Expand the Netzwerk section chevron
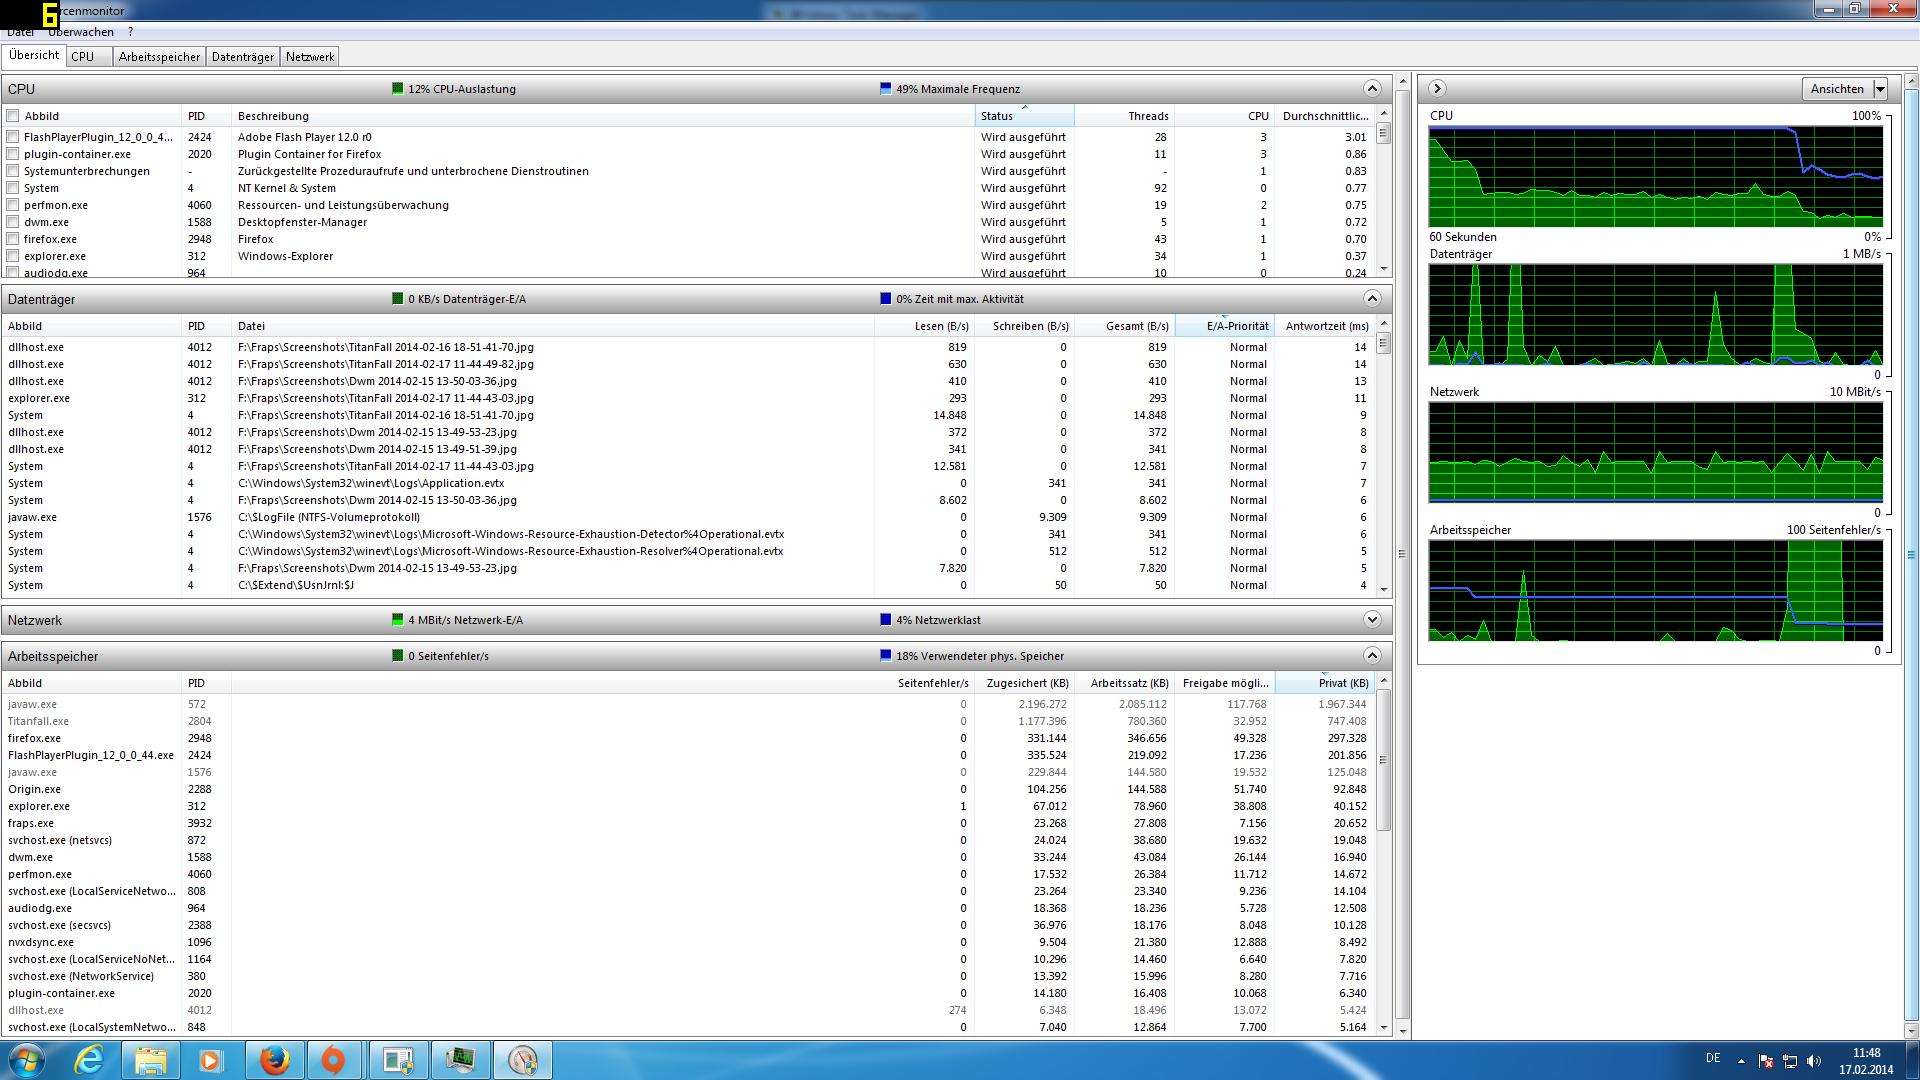Image resolution: width=1920 pixels, height=1080 pixels. (1372, 620)
